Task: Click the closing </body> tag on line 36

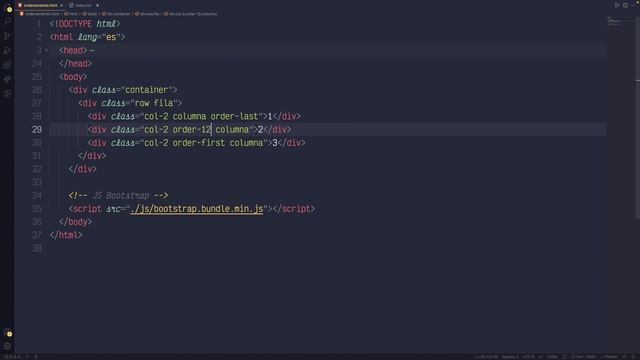Action: pos(76,222)
